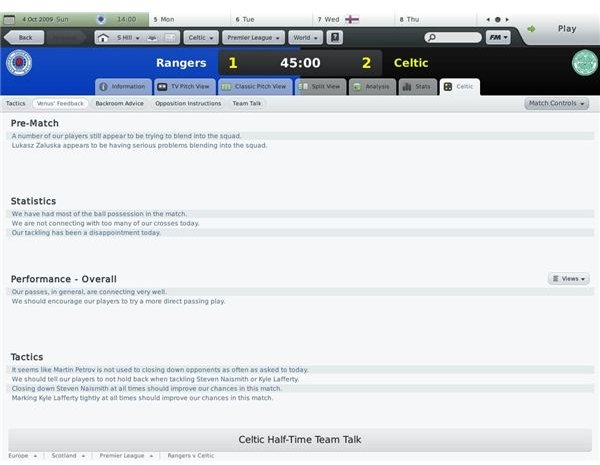Viewport: 600px width, 465px height.
Task: Click the previous week calendar arrow
Action: tap(488, 19)
